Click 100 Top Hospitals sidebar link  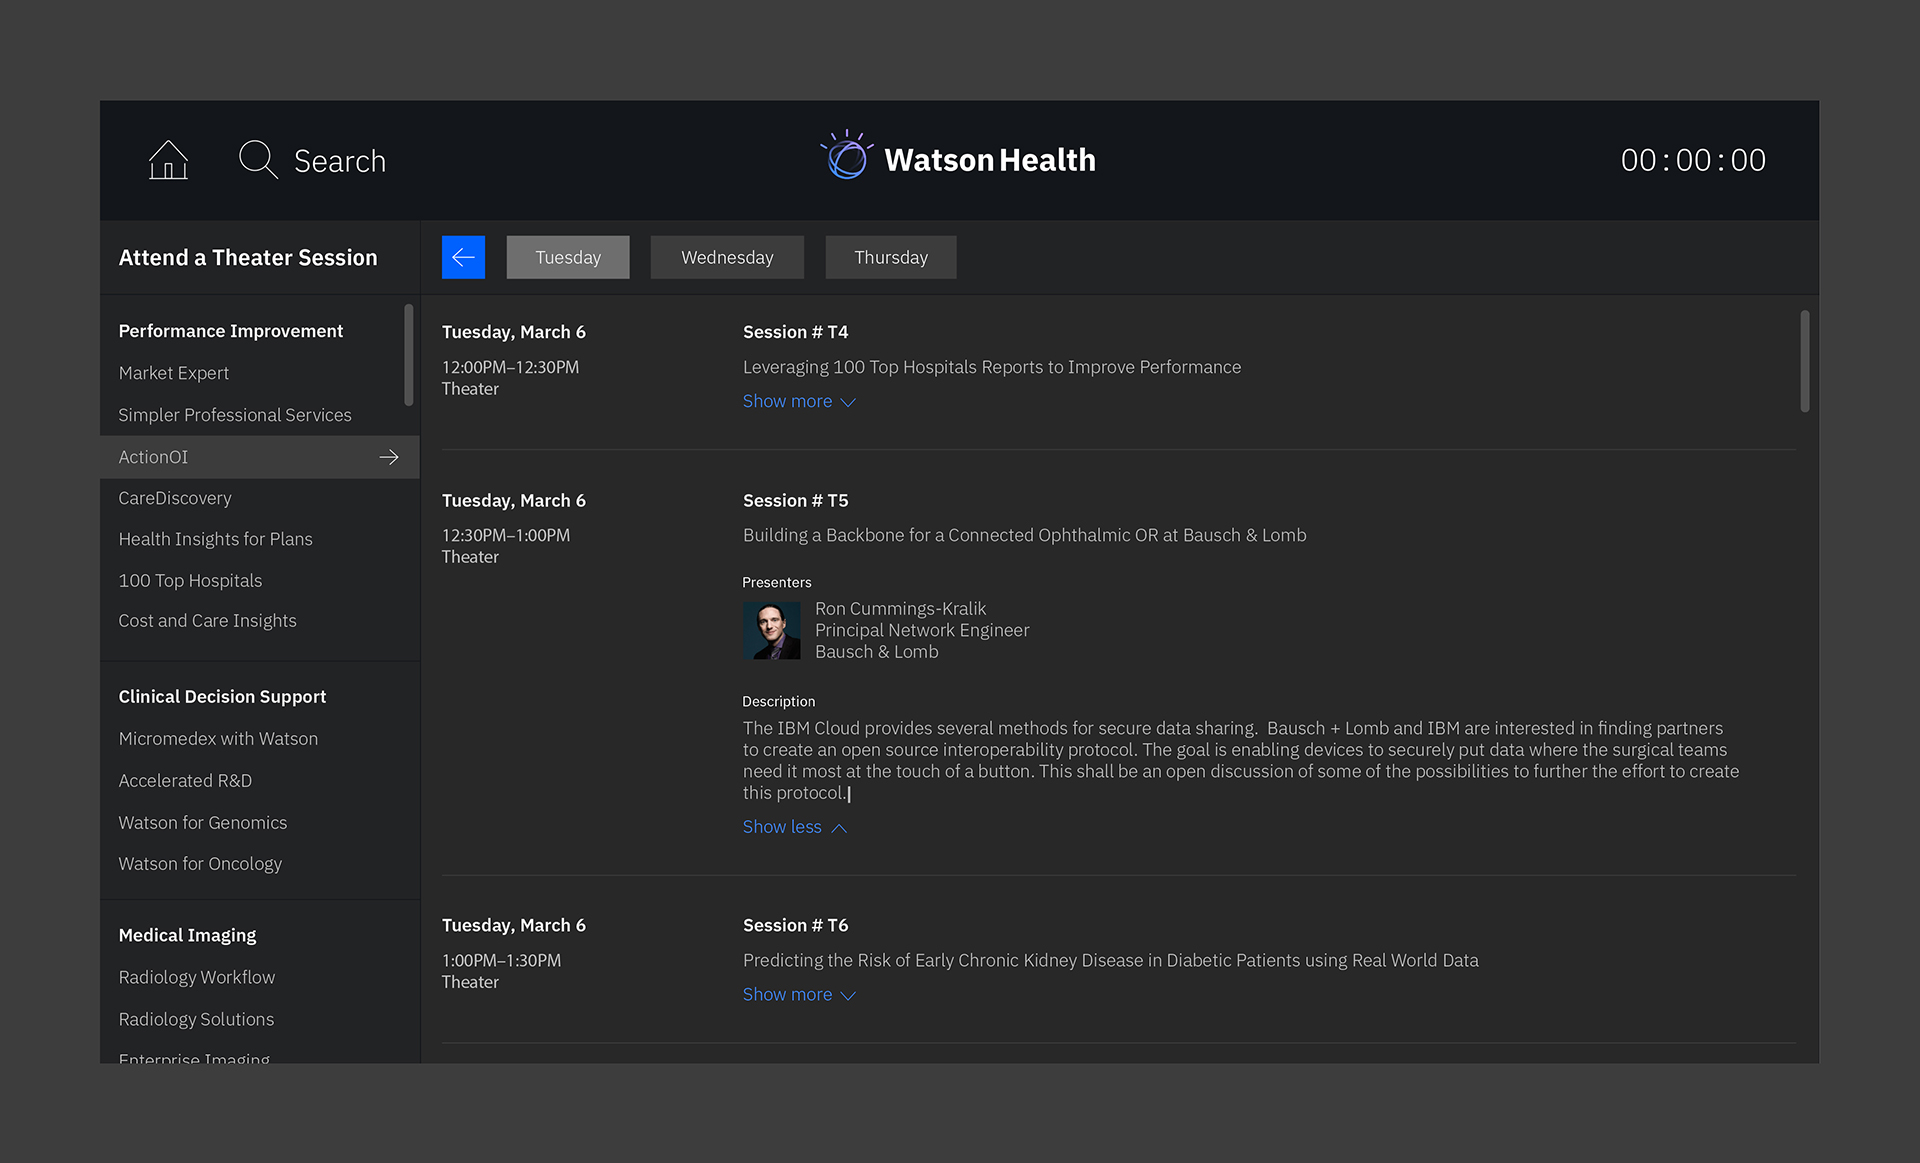point(191,580)
